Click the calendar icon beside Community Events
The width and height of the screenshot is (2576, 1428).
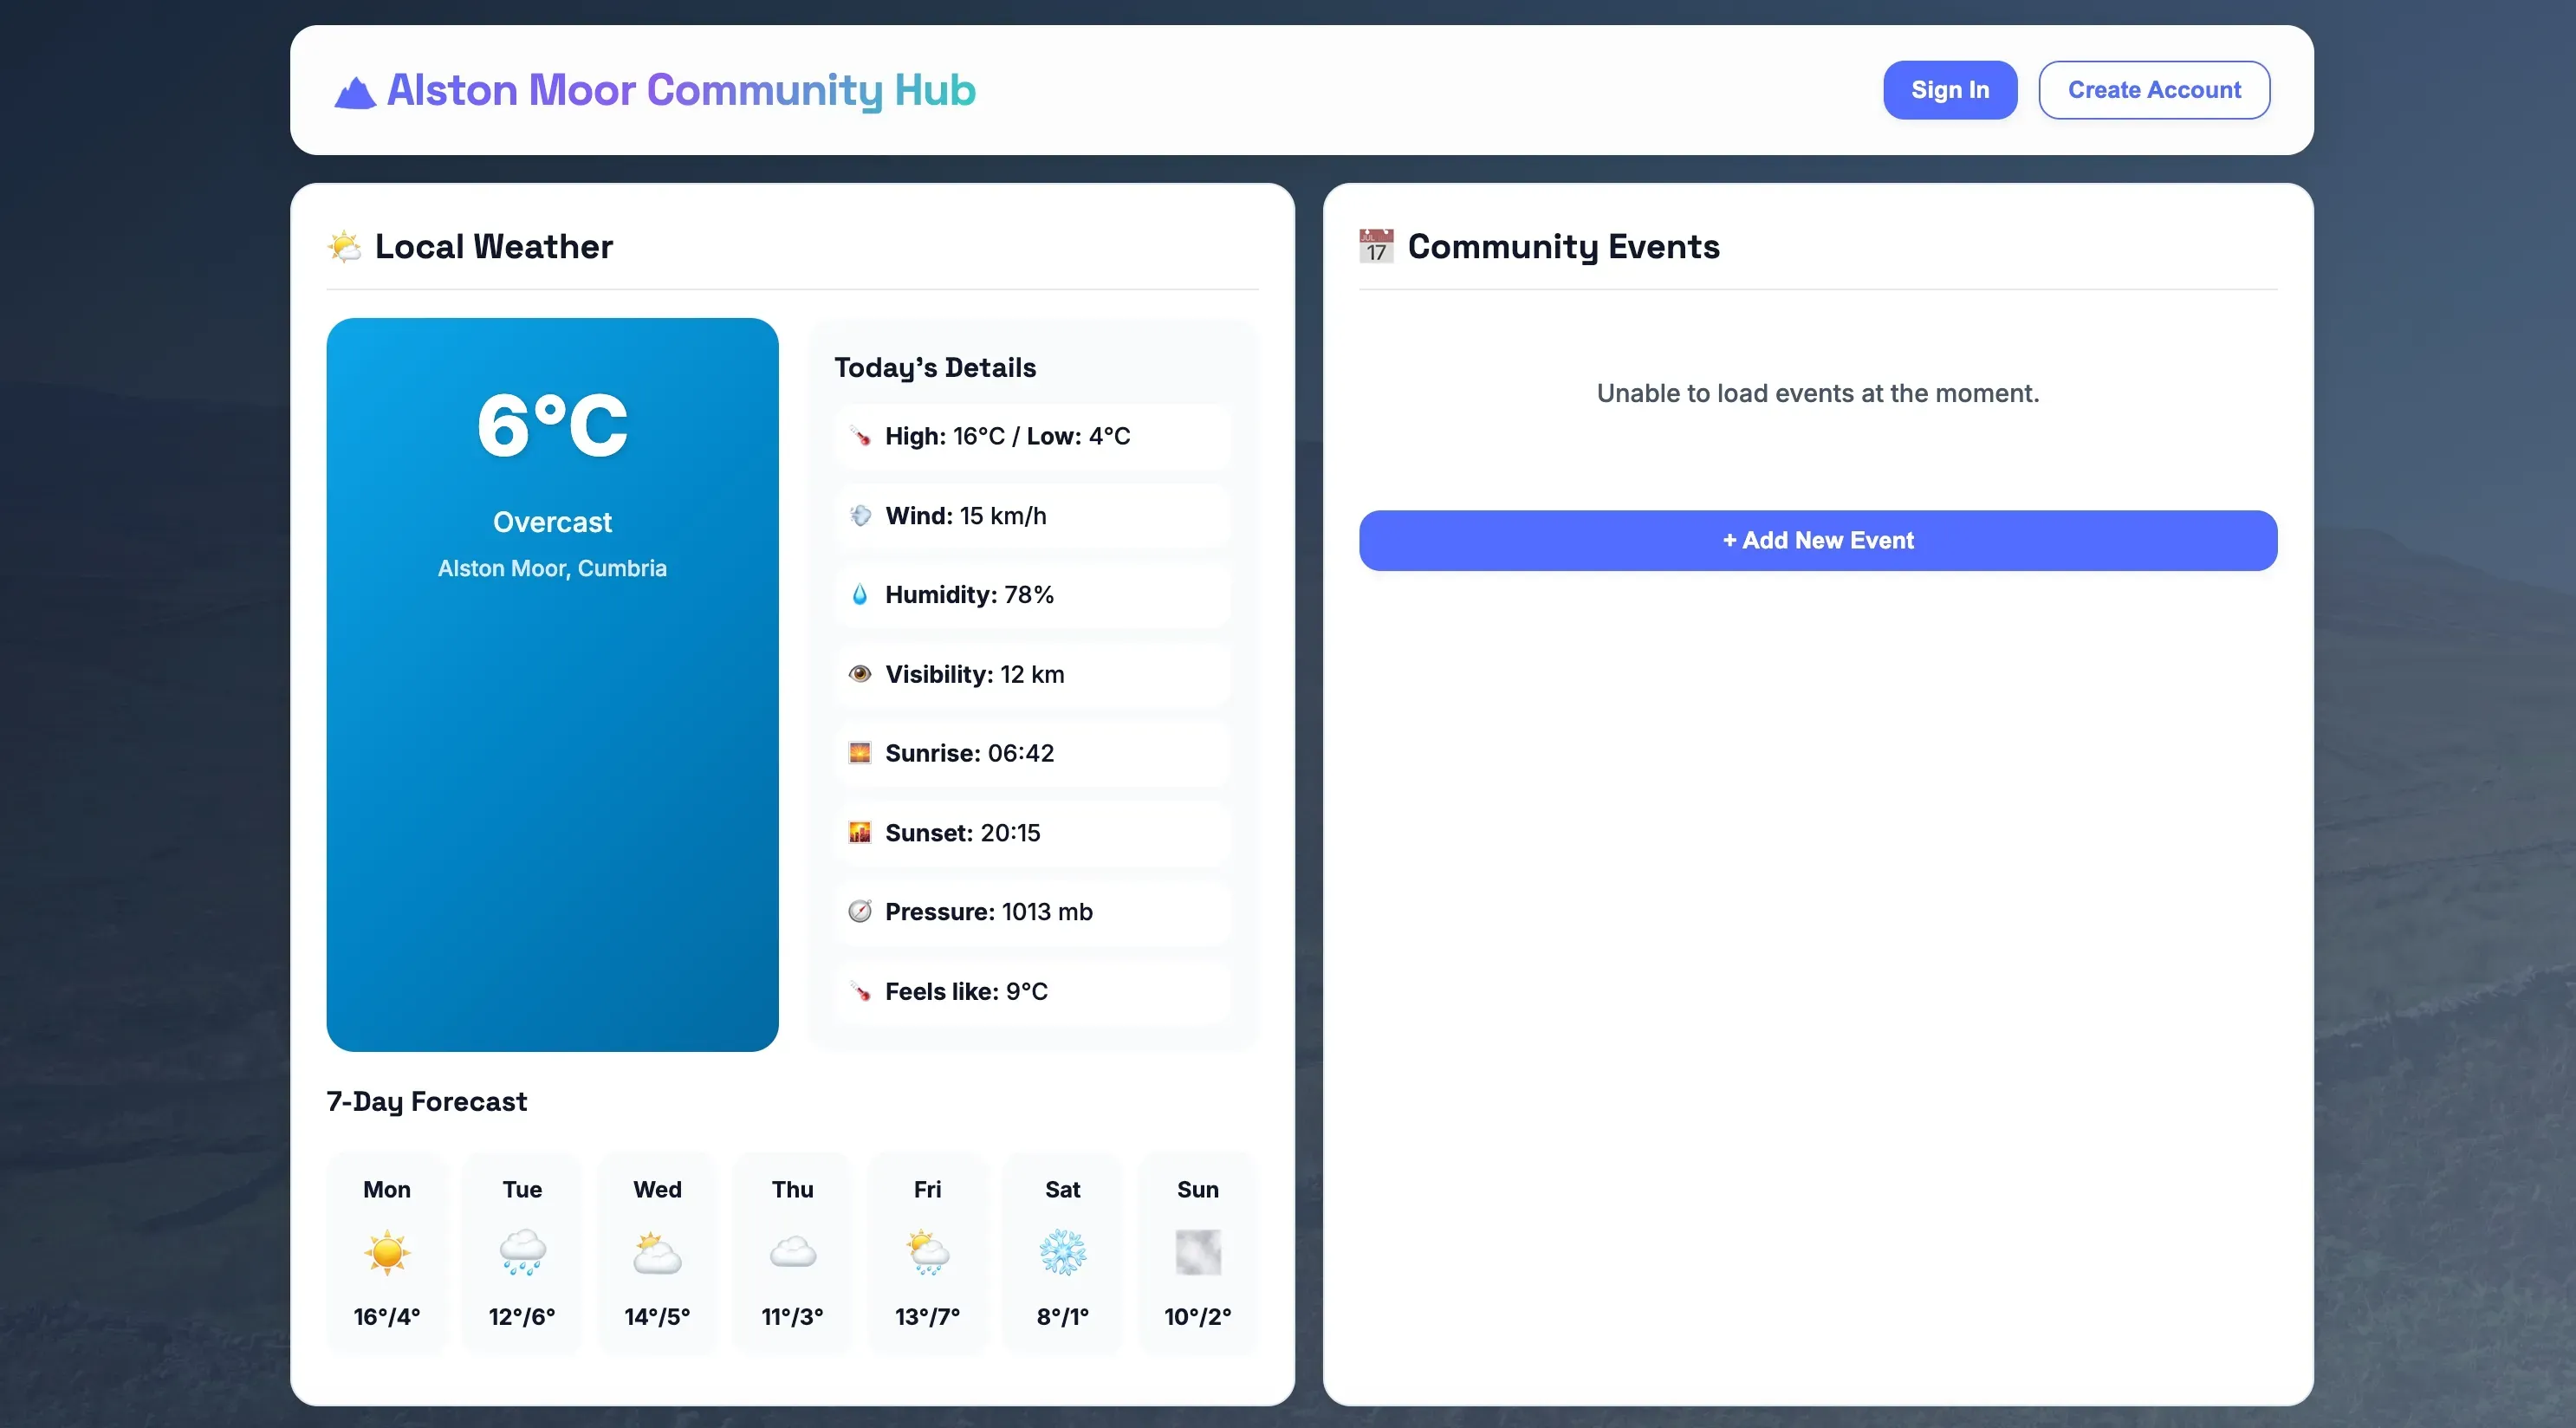[x=1377, y=246]
